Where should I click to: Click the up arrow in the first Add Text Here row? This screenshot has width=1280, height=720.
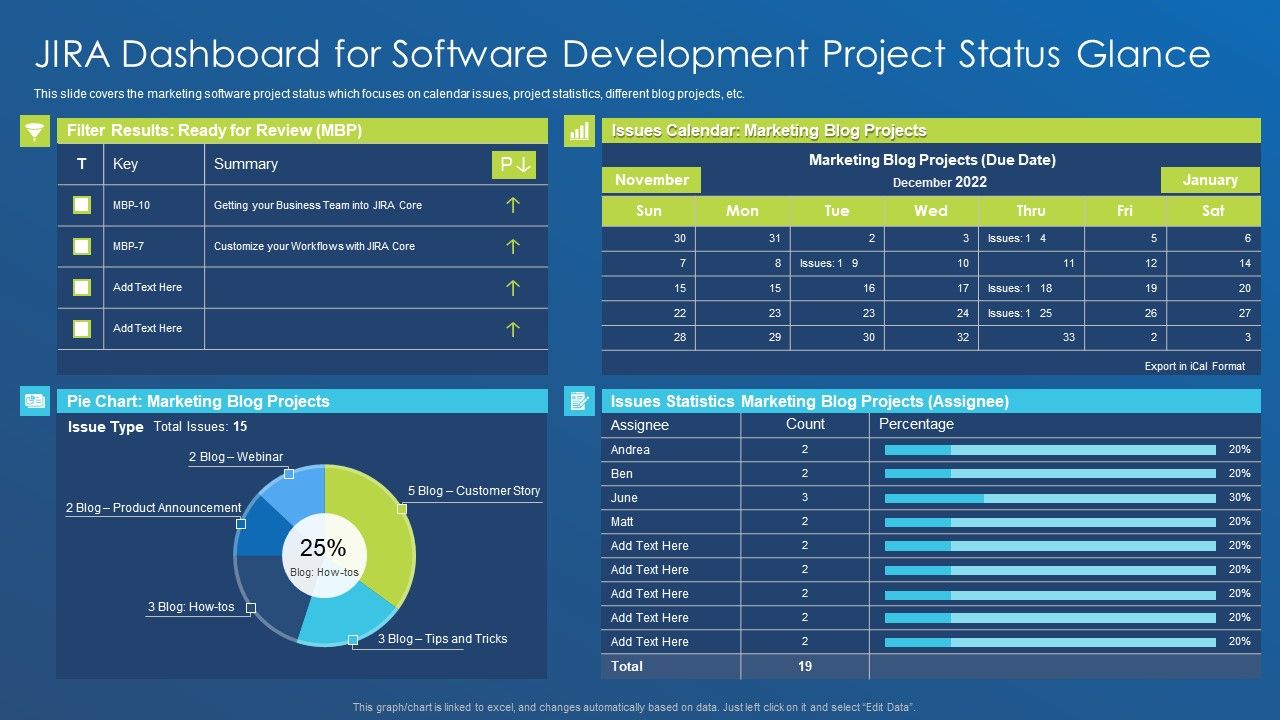point(512,286)
